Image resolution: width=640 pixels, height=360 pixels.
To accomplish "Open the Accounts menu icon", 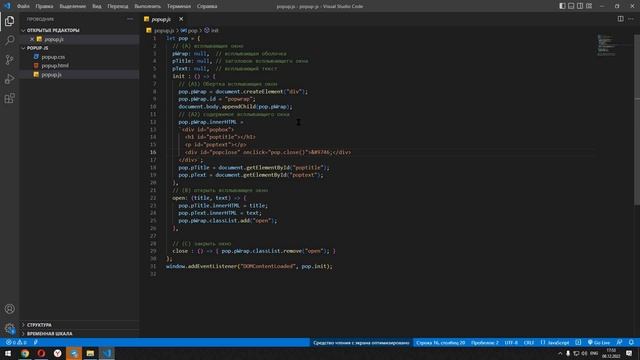I will pyautogui.click(x=9, y=309).
